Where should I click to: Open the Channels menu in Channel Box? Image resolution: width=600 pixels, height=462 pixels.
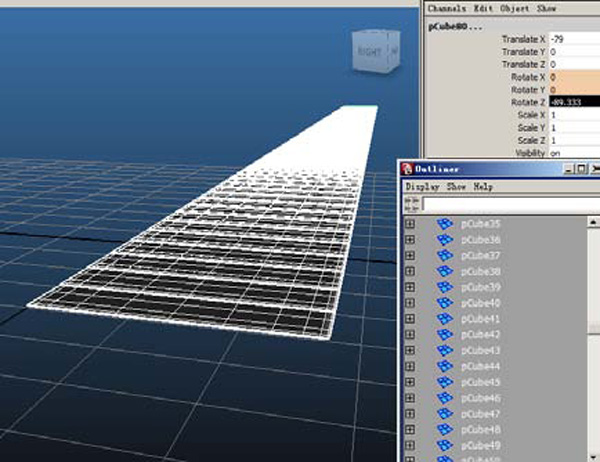(x=447, y=8)
